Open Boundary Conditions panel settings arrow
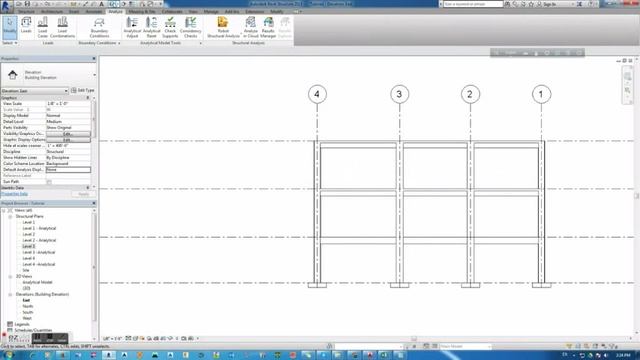Screen dimensions: 640x360 (119, 43)
